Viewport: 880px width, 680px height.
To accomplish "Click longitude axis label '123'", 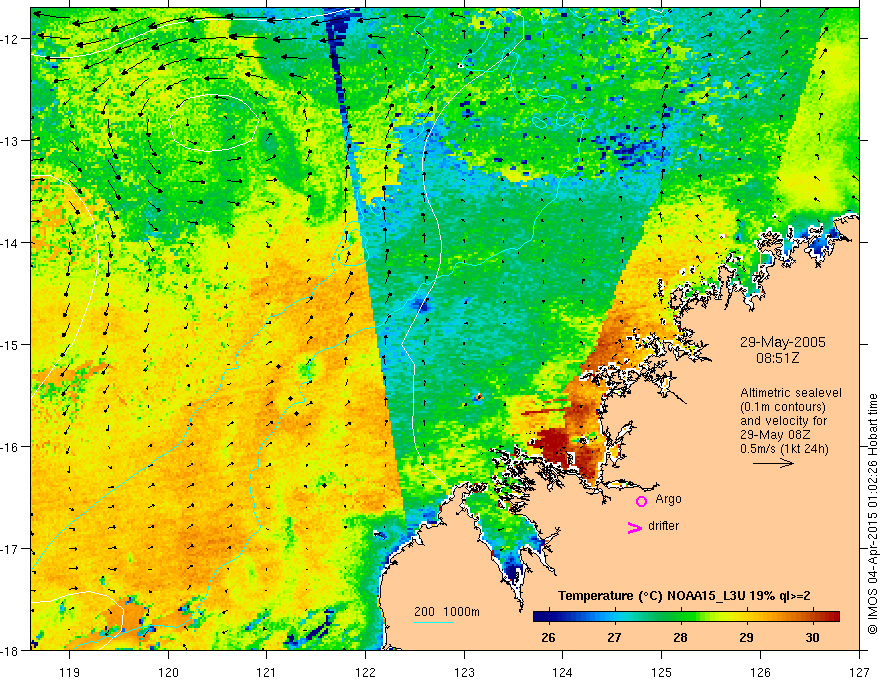I will 464,672.
